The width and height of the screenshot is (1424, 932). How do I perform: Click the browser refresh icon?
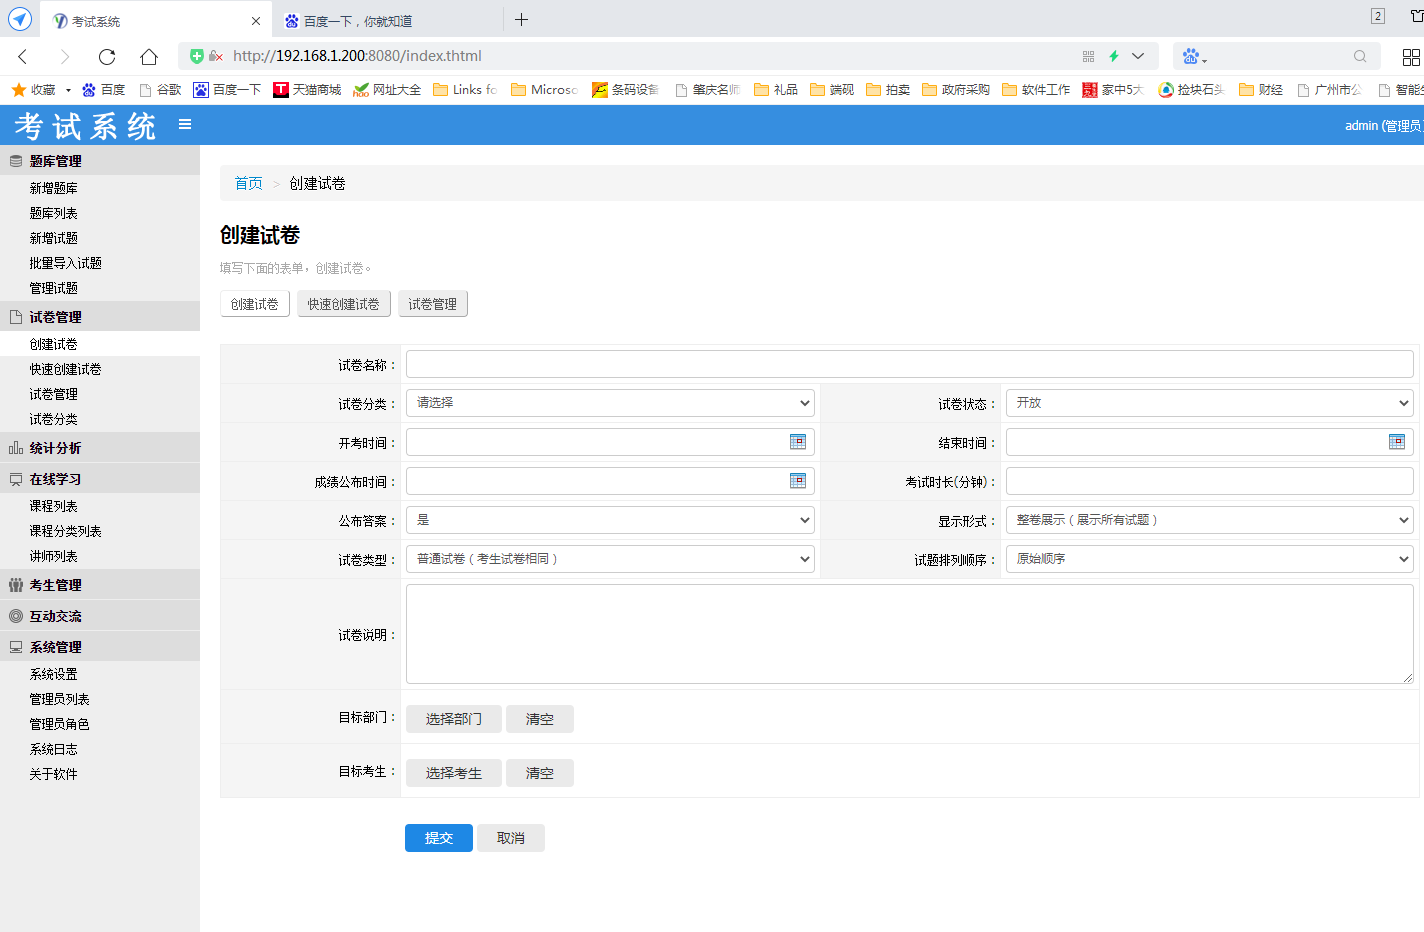(107, 56)
